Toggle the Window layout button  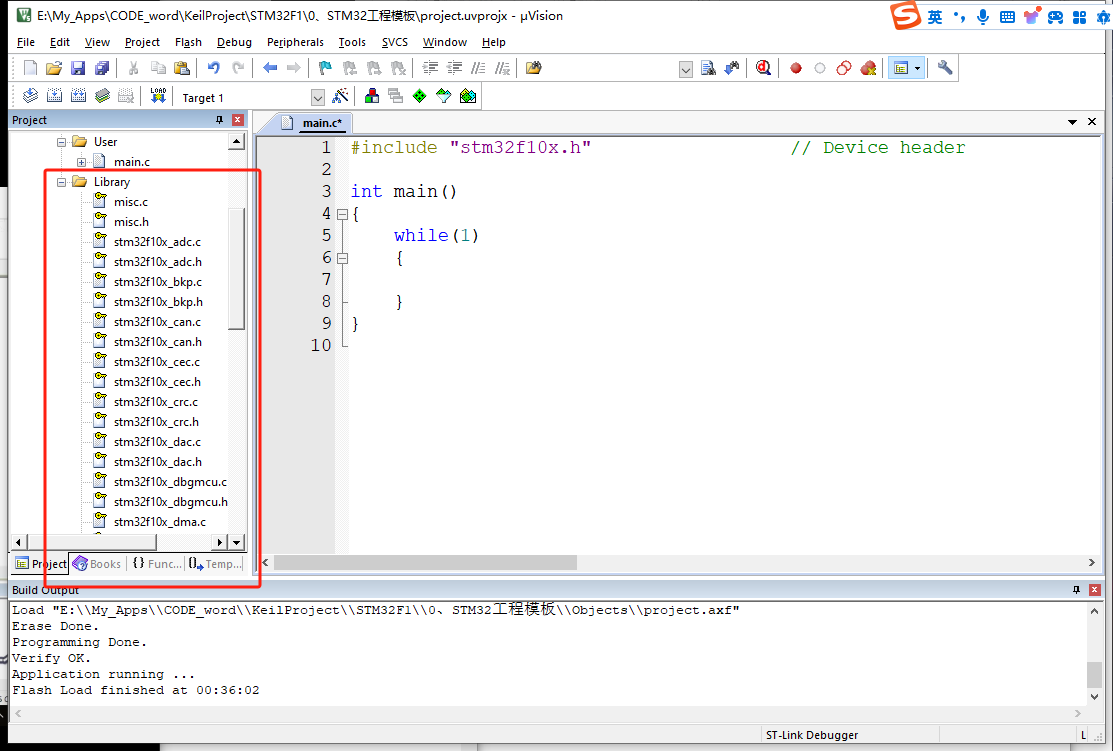[x=901, y=68]
